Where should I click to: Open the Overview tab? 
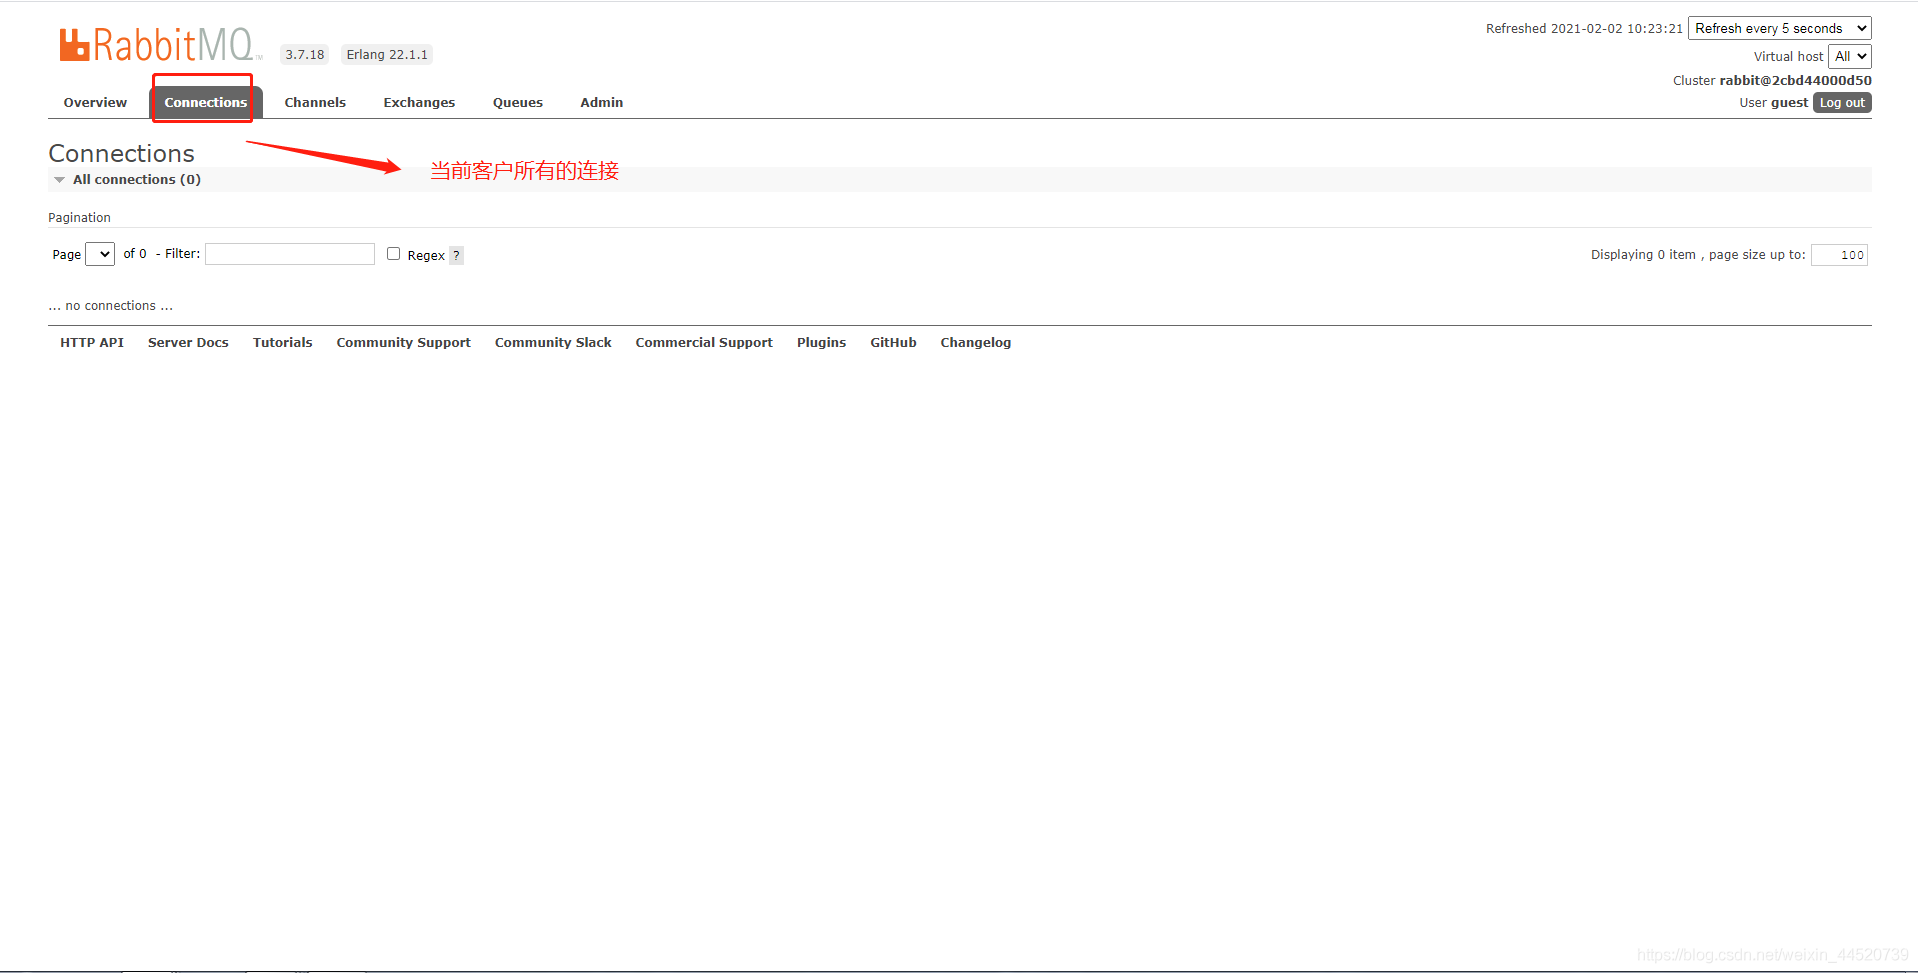coord(95,102)
